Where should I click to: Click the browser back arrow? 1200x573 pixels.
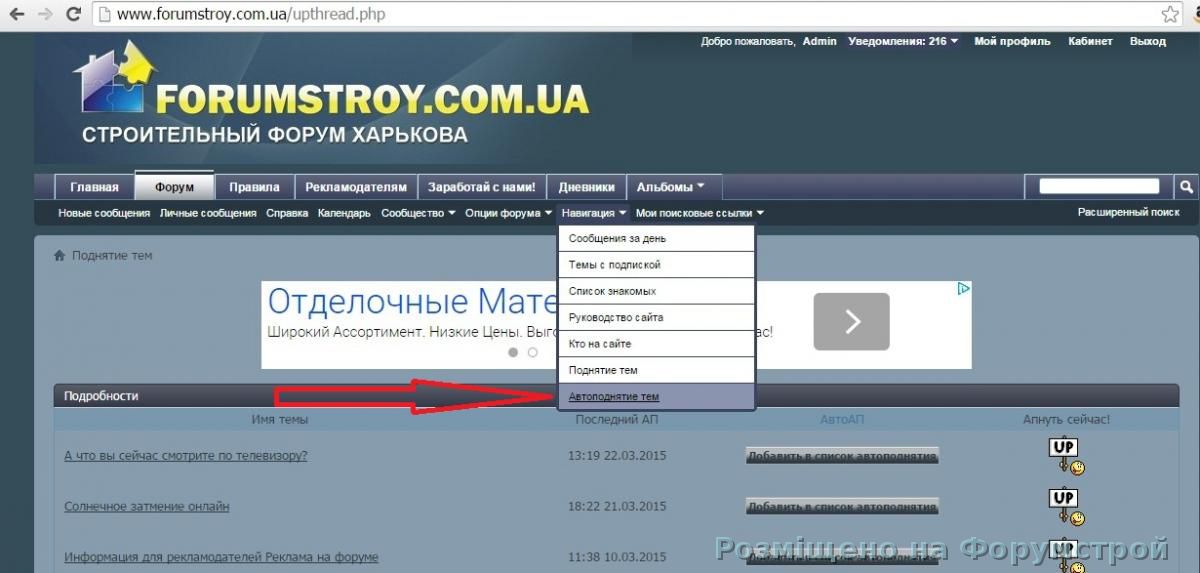17,15
